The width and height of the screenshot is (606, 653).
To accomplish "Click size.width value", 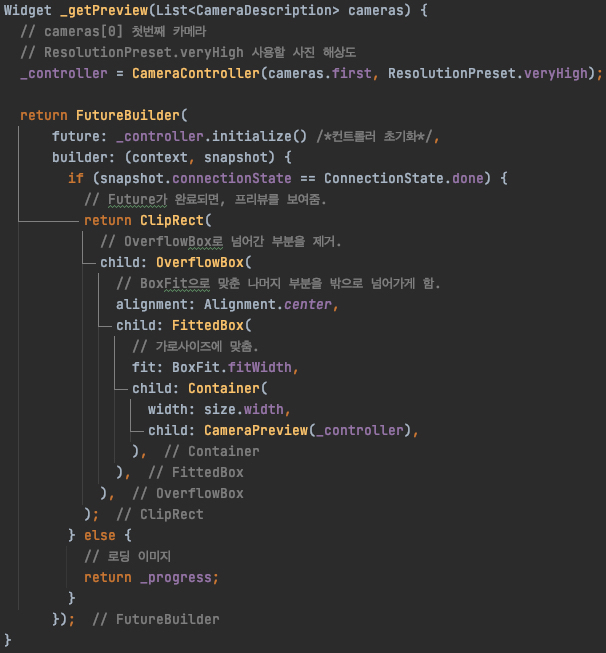I will [x=244, y=409].
